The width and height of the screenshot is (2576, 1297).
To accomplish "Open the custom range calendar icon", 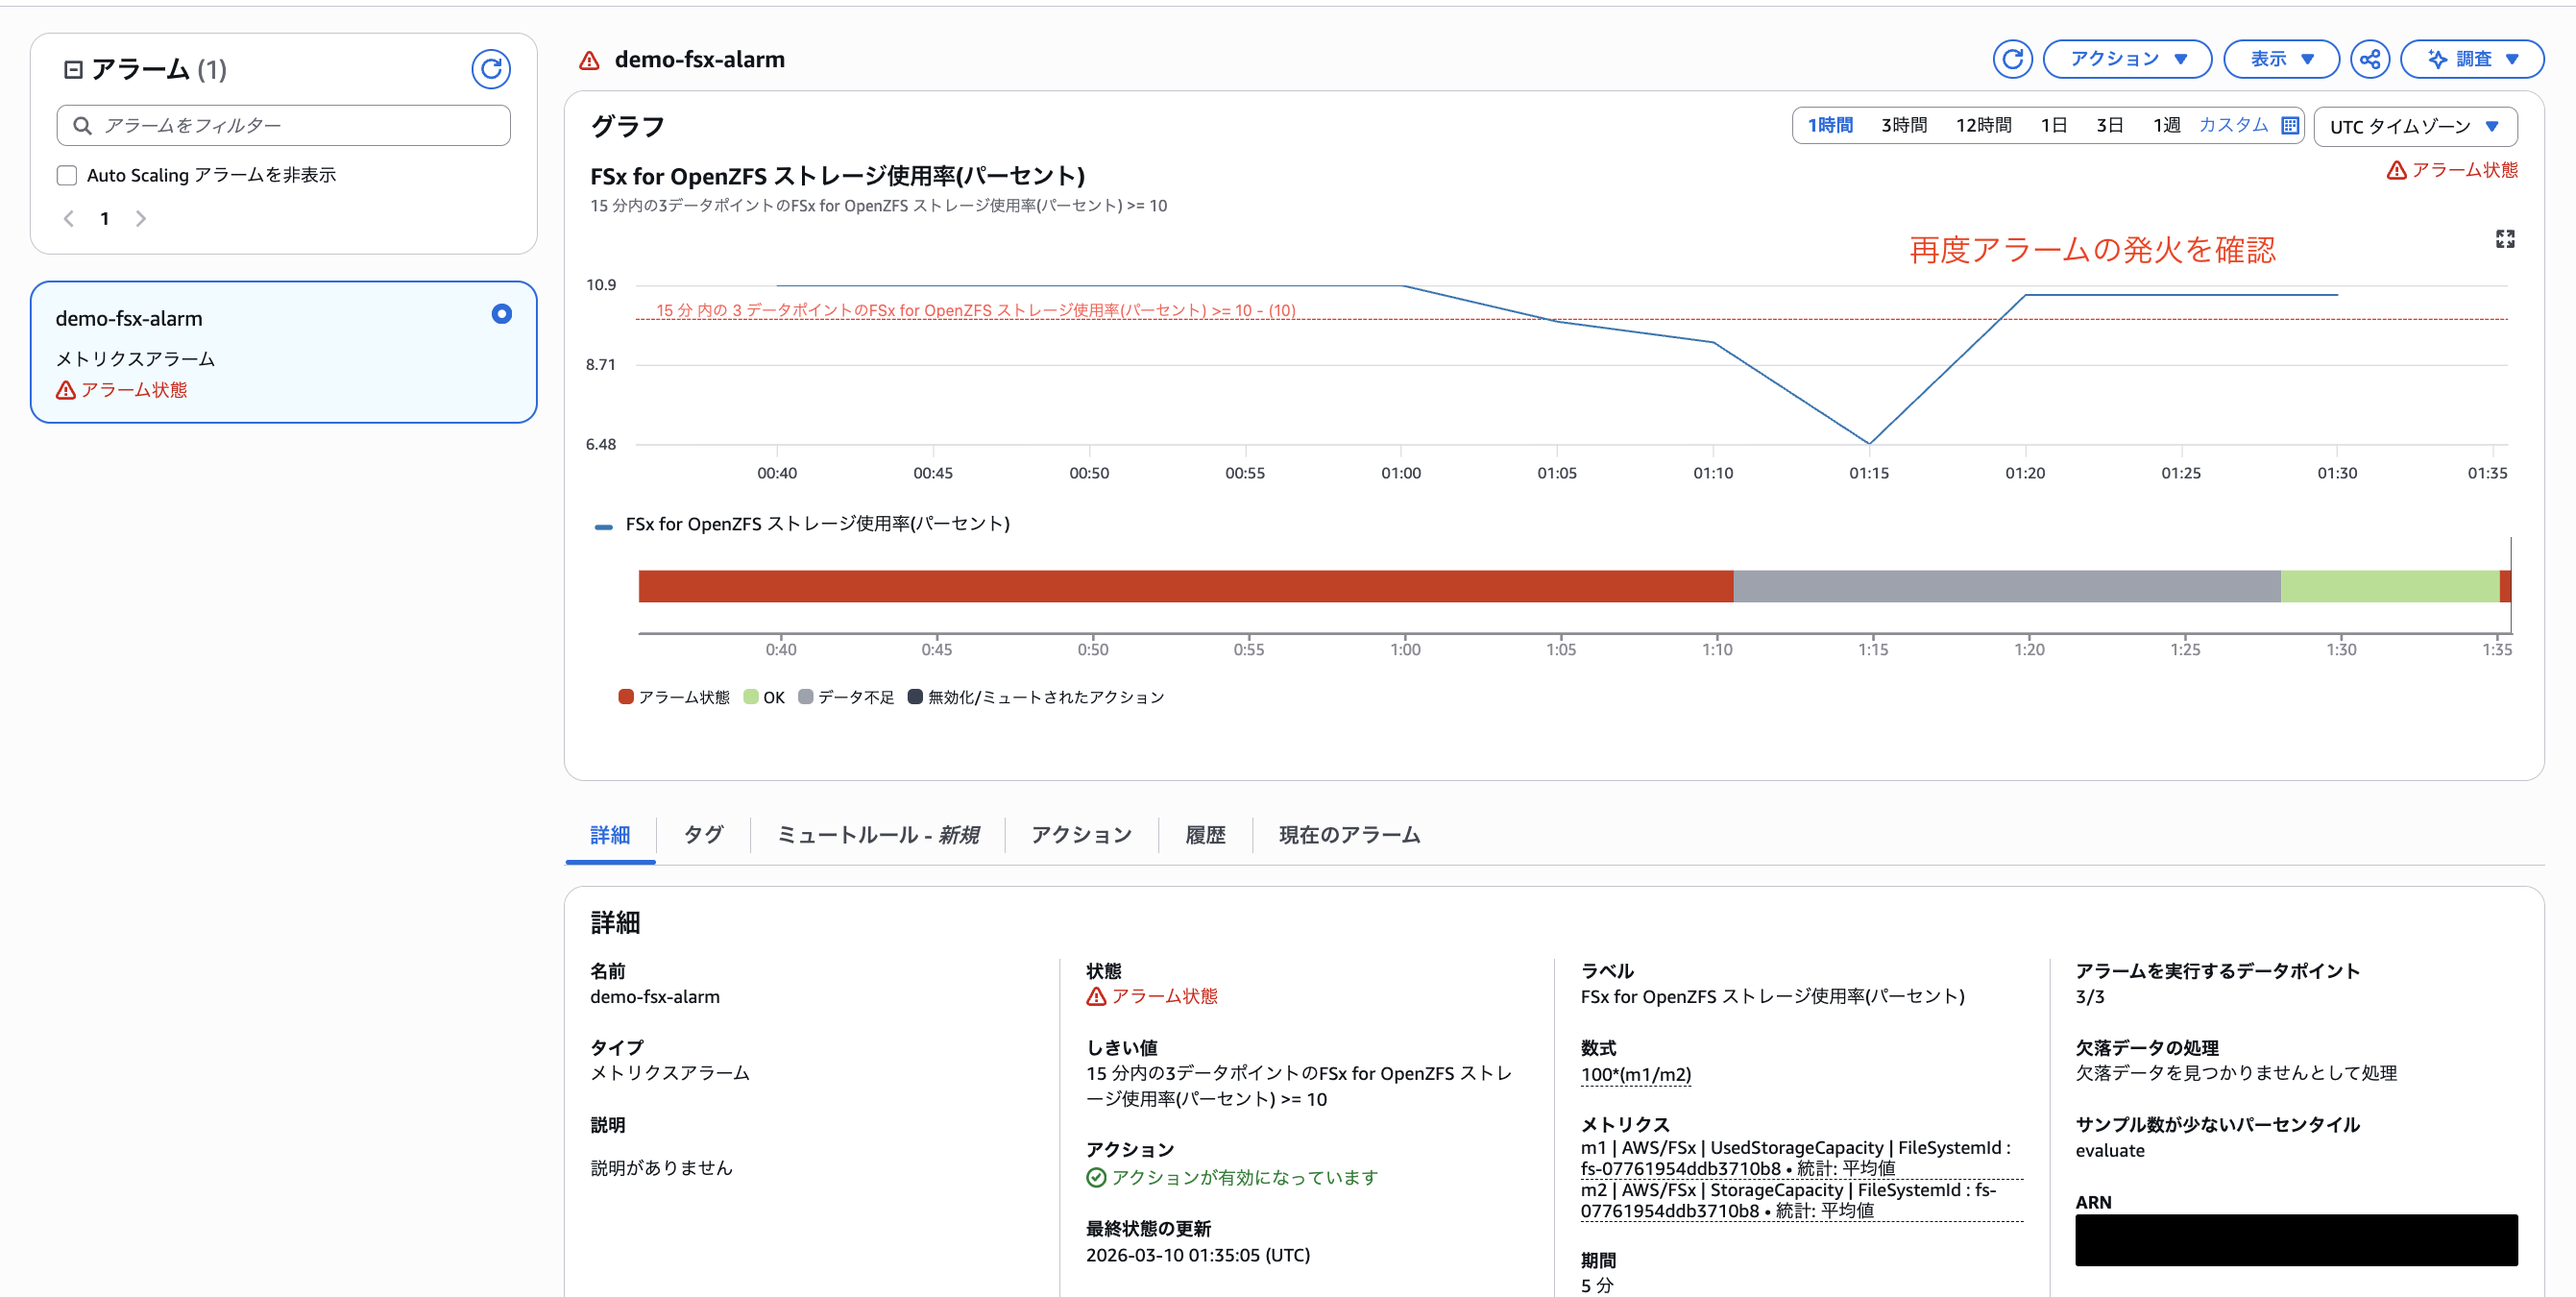I will (2289, 126).
